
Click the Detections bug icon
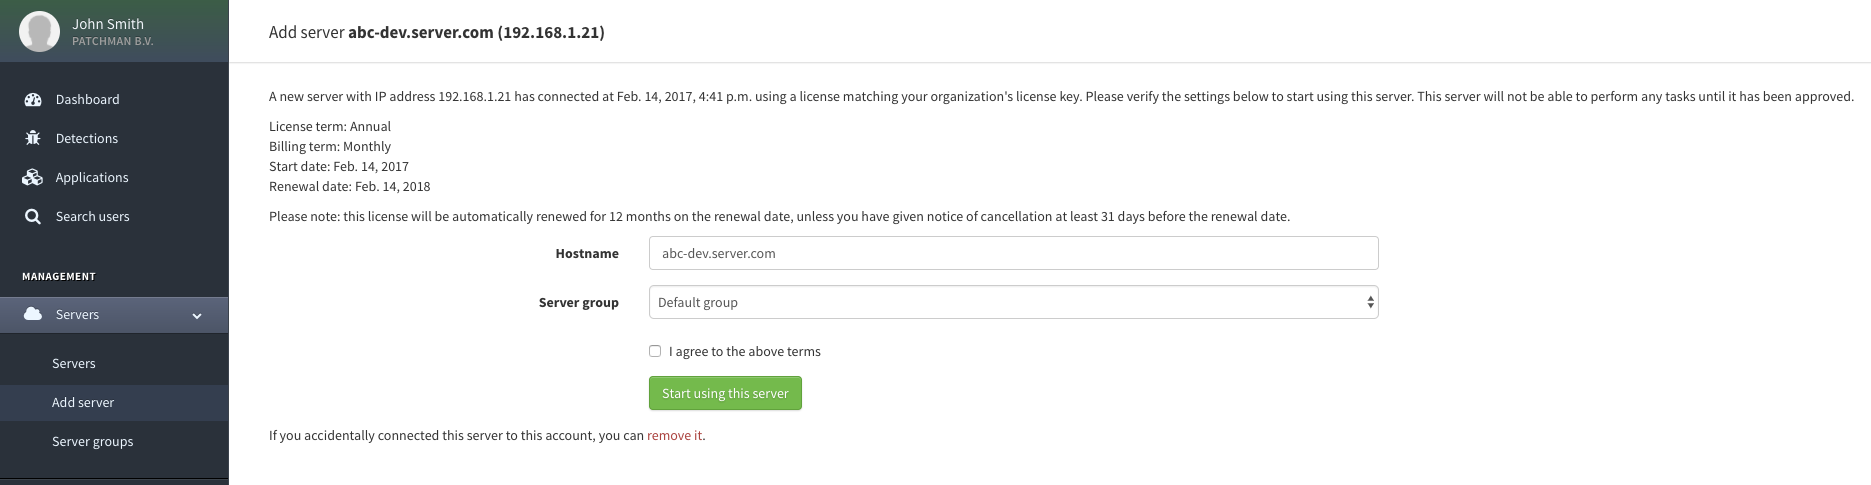point(33,138)
